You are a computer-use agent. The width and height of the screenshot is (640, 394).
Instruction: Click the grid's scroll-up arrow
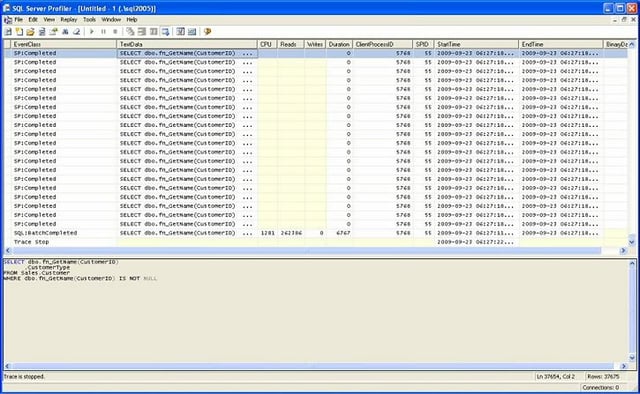632,44
